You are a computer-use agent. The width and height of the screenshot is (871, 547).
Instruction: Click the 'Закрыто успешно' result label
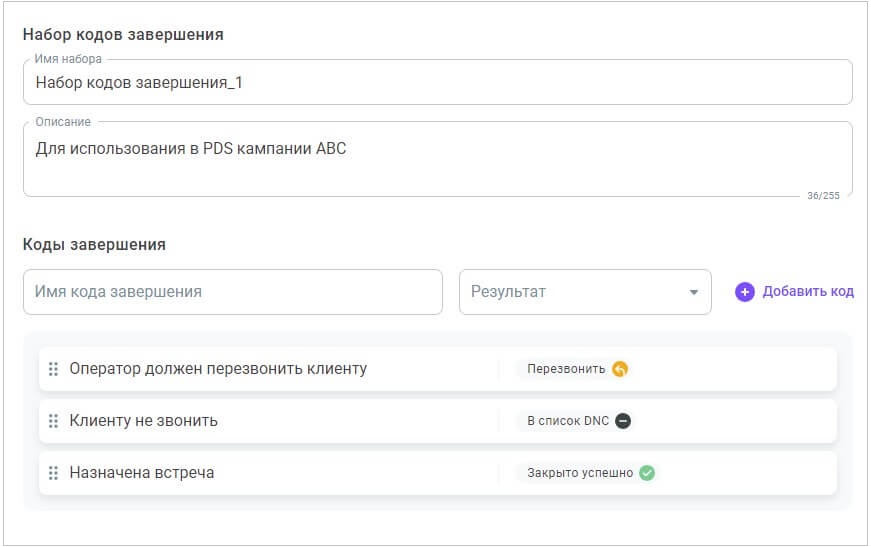pyautogui.click(x=580, y=473)
